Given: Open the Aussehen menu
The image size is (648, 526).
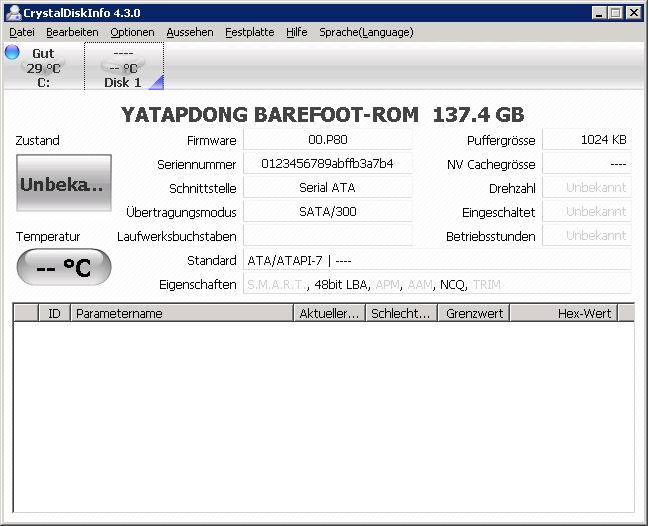Looking at the screenshot, I should click(190, 32).
